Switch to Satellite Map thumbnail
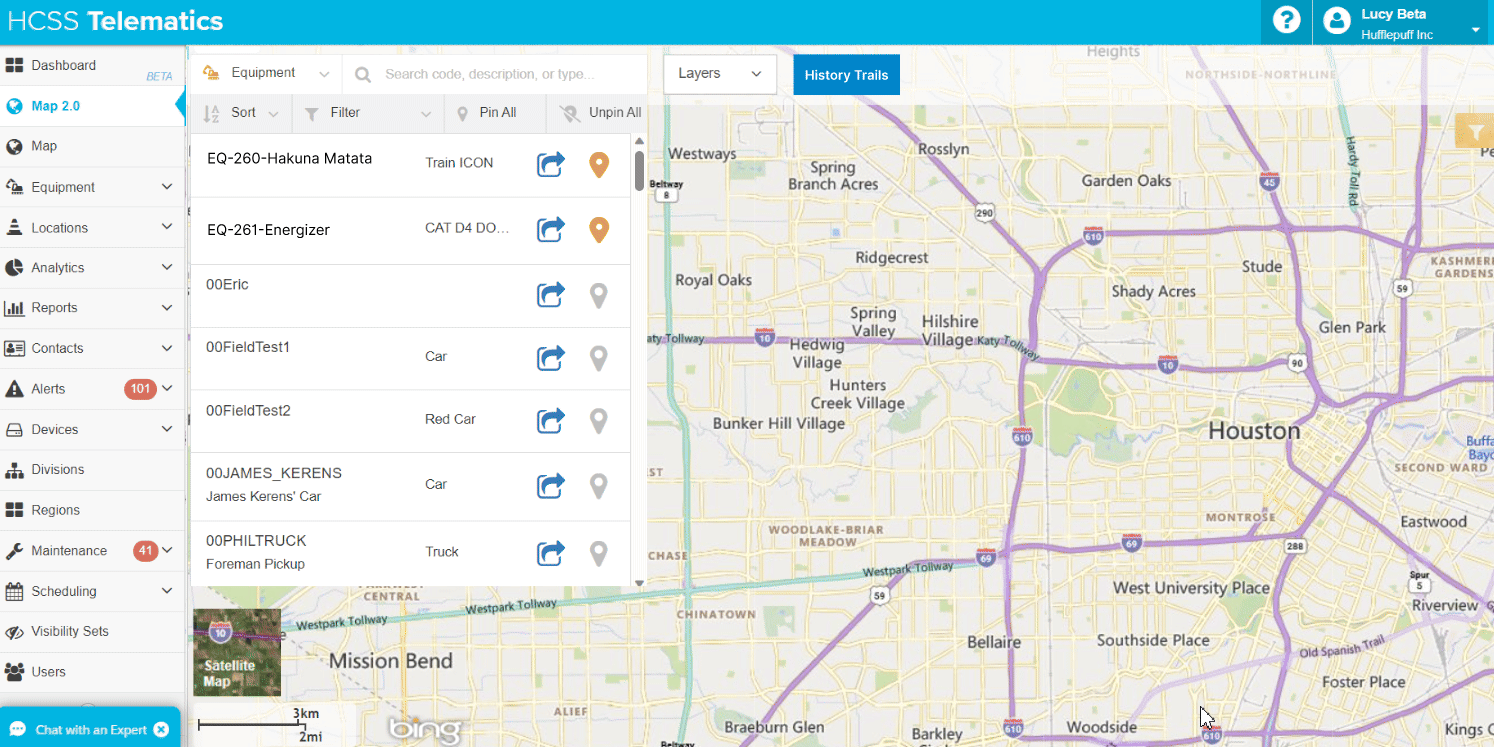This screenshot has width=1494, height=747. point(237,652)
